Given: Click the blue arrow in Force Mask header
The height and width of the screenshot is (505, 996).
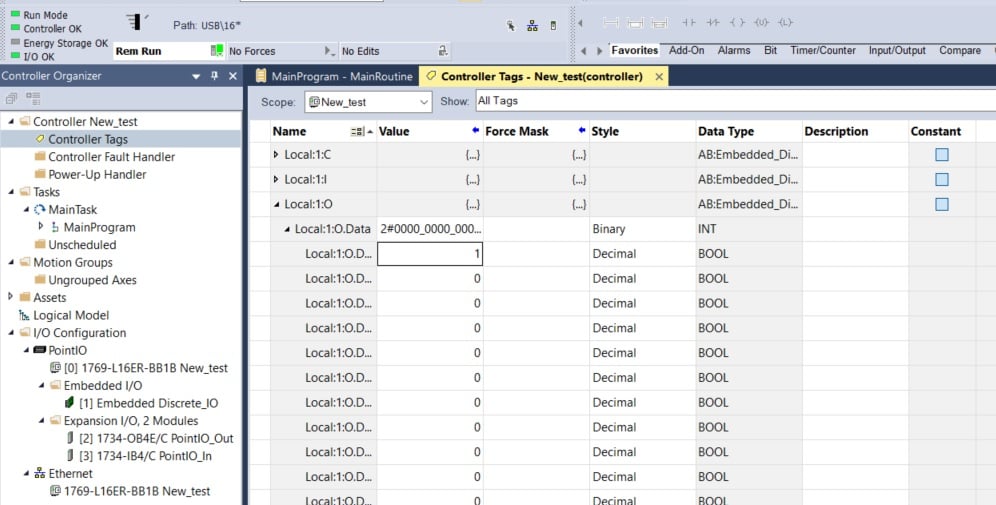Looking at the screenshot, I should point(582,130).
